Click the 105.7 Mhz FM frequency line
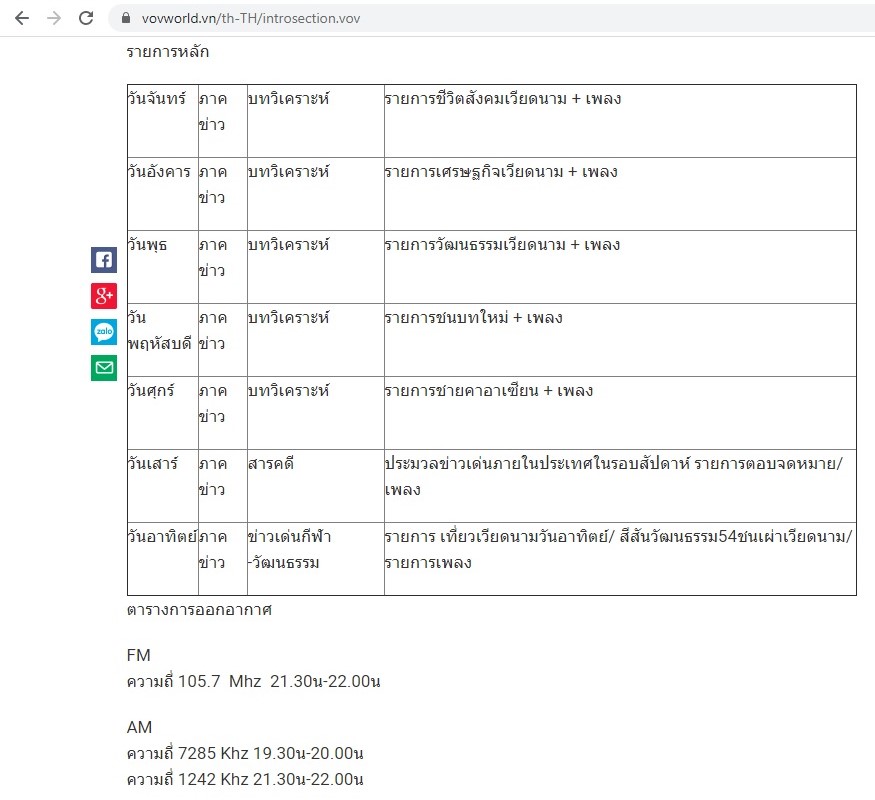 pos(254,682)
